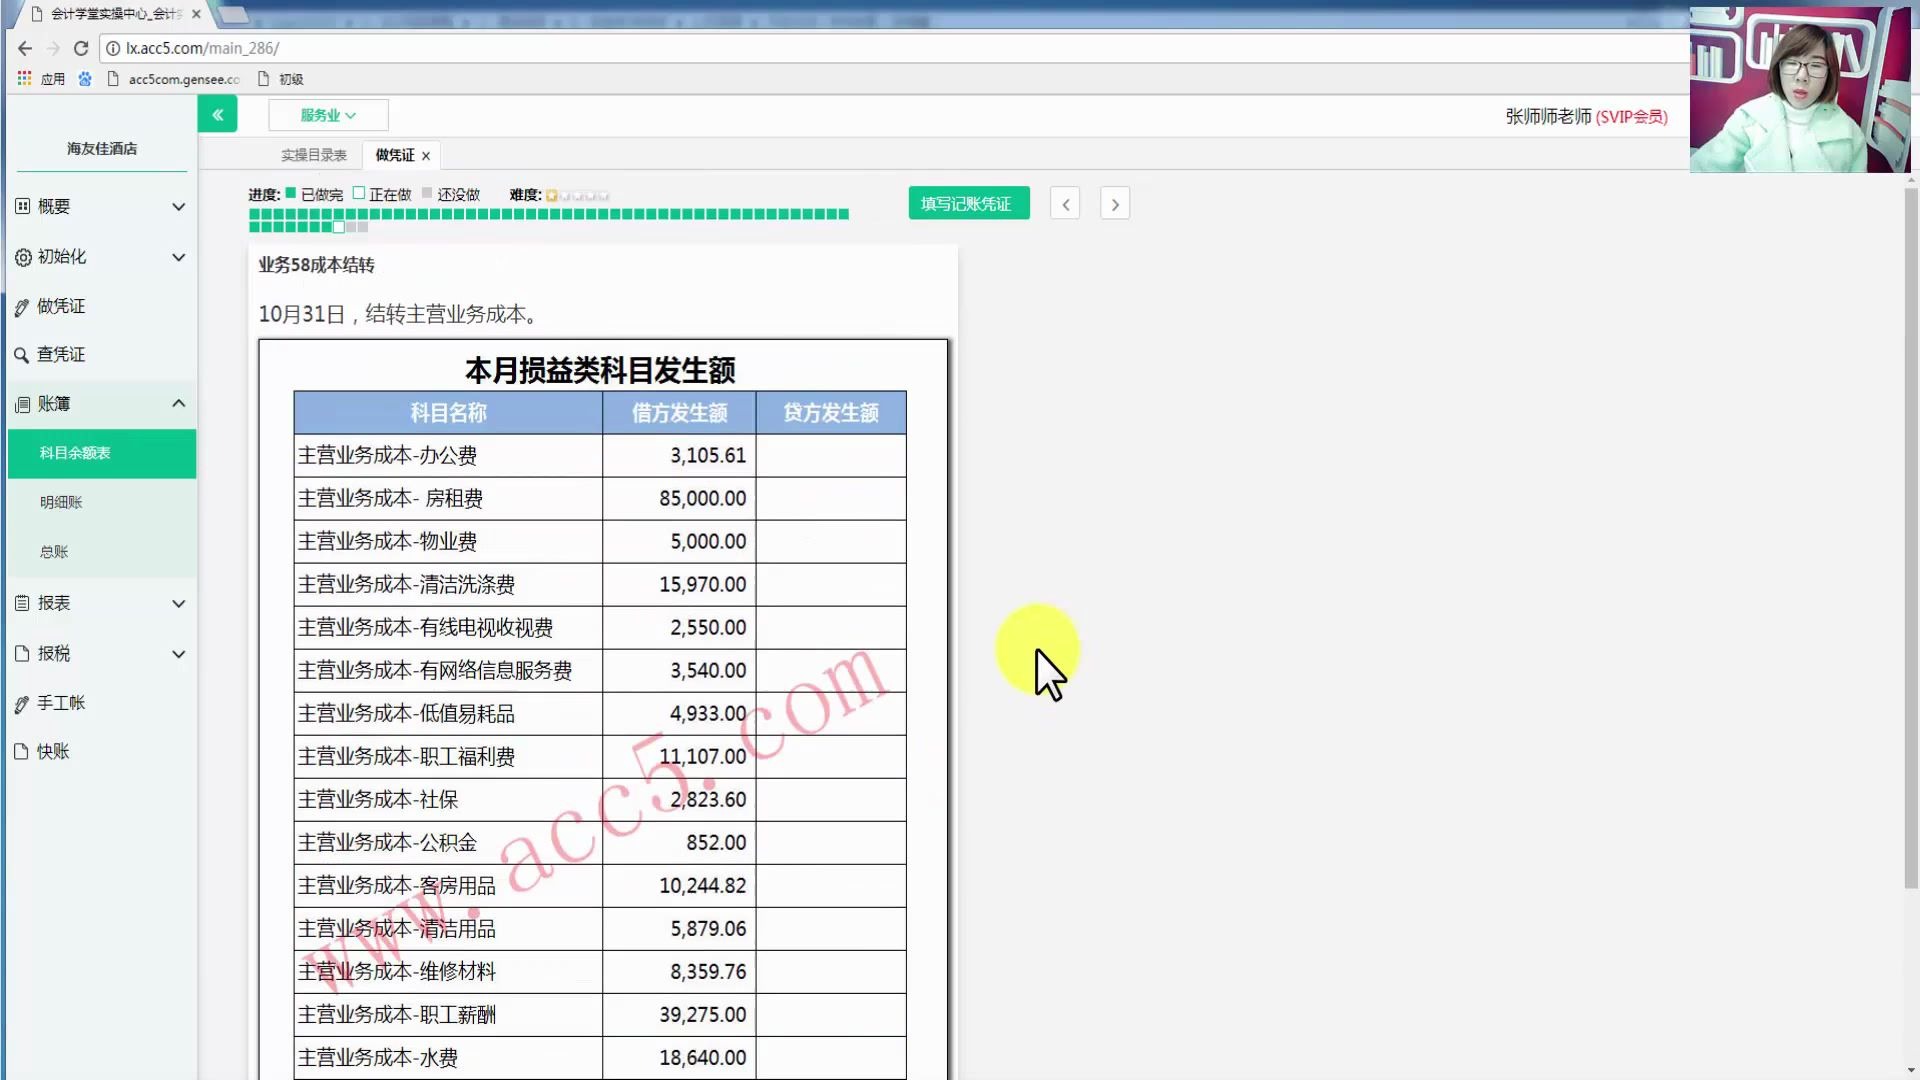
Task: Click the 初始化 gear icon
Action: (23, 257)
